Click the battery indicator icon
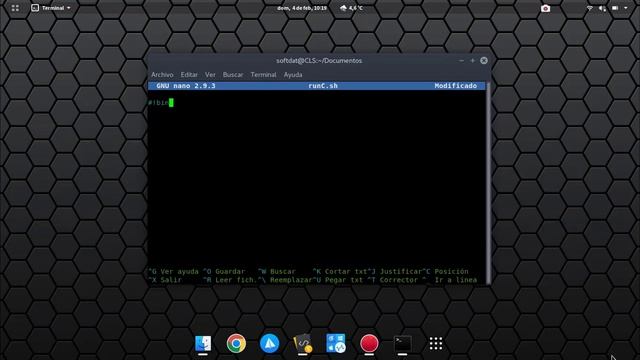Screen dimensions: 640x360 click(x=615, y=8)
